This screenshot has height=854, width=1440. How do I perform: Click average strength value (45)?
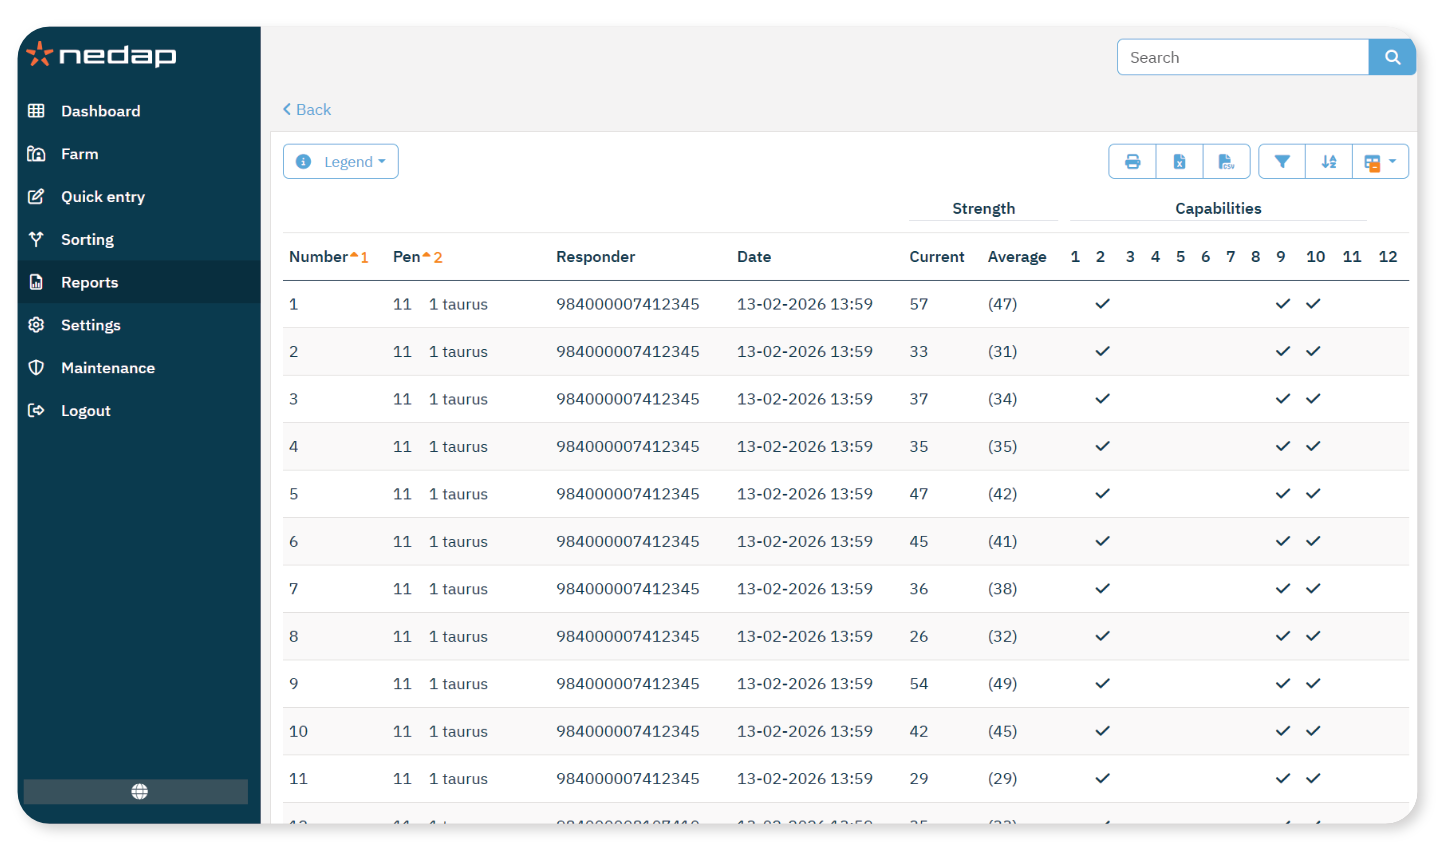(x=1003, y=732)
